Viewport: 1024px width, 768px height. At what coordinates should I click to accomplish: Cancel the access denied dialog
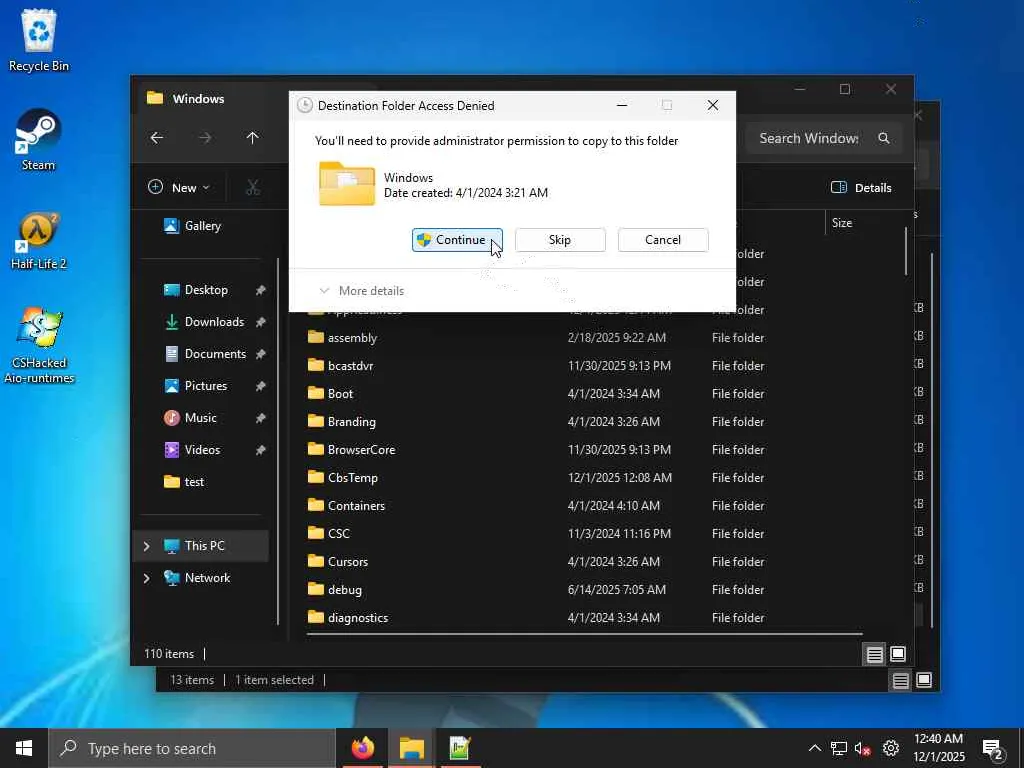click(x=663, y=240)
